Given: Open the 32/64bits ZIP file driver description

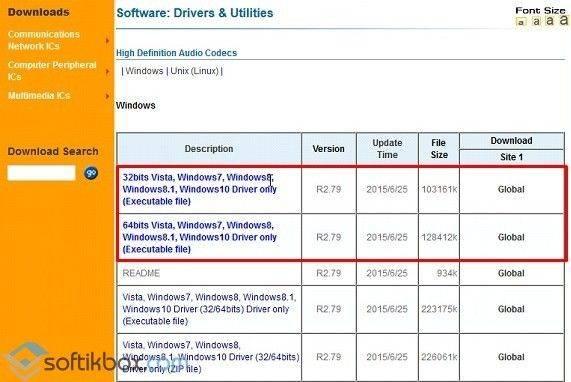Looking at the screenshot, I should coord(211,357).
